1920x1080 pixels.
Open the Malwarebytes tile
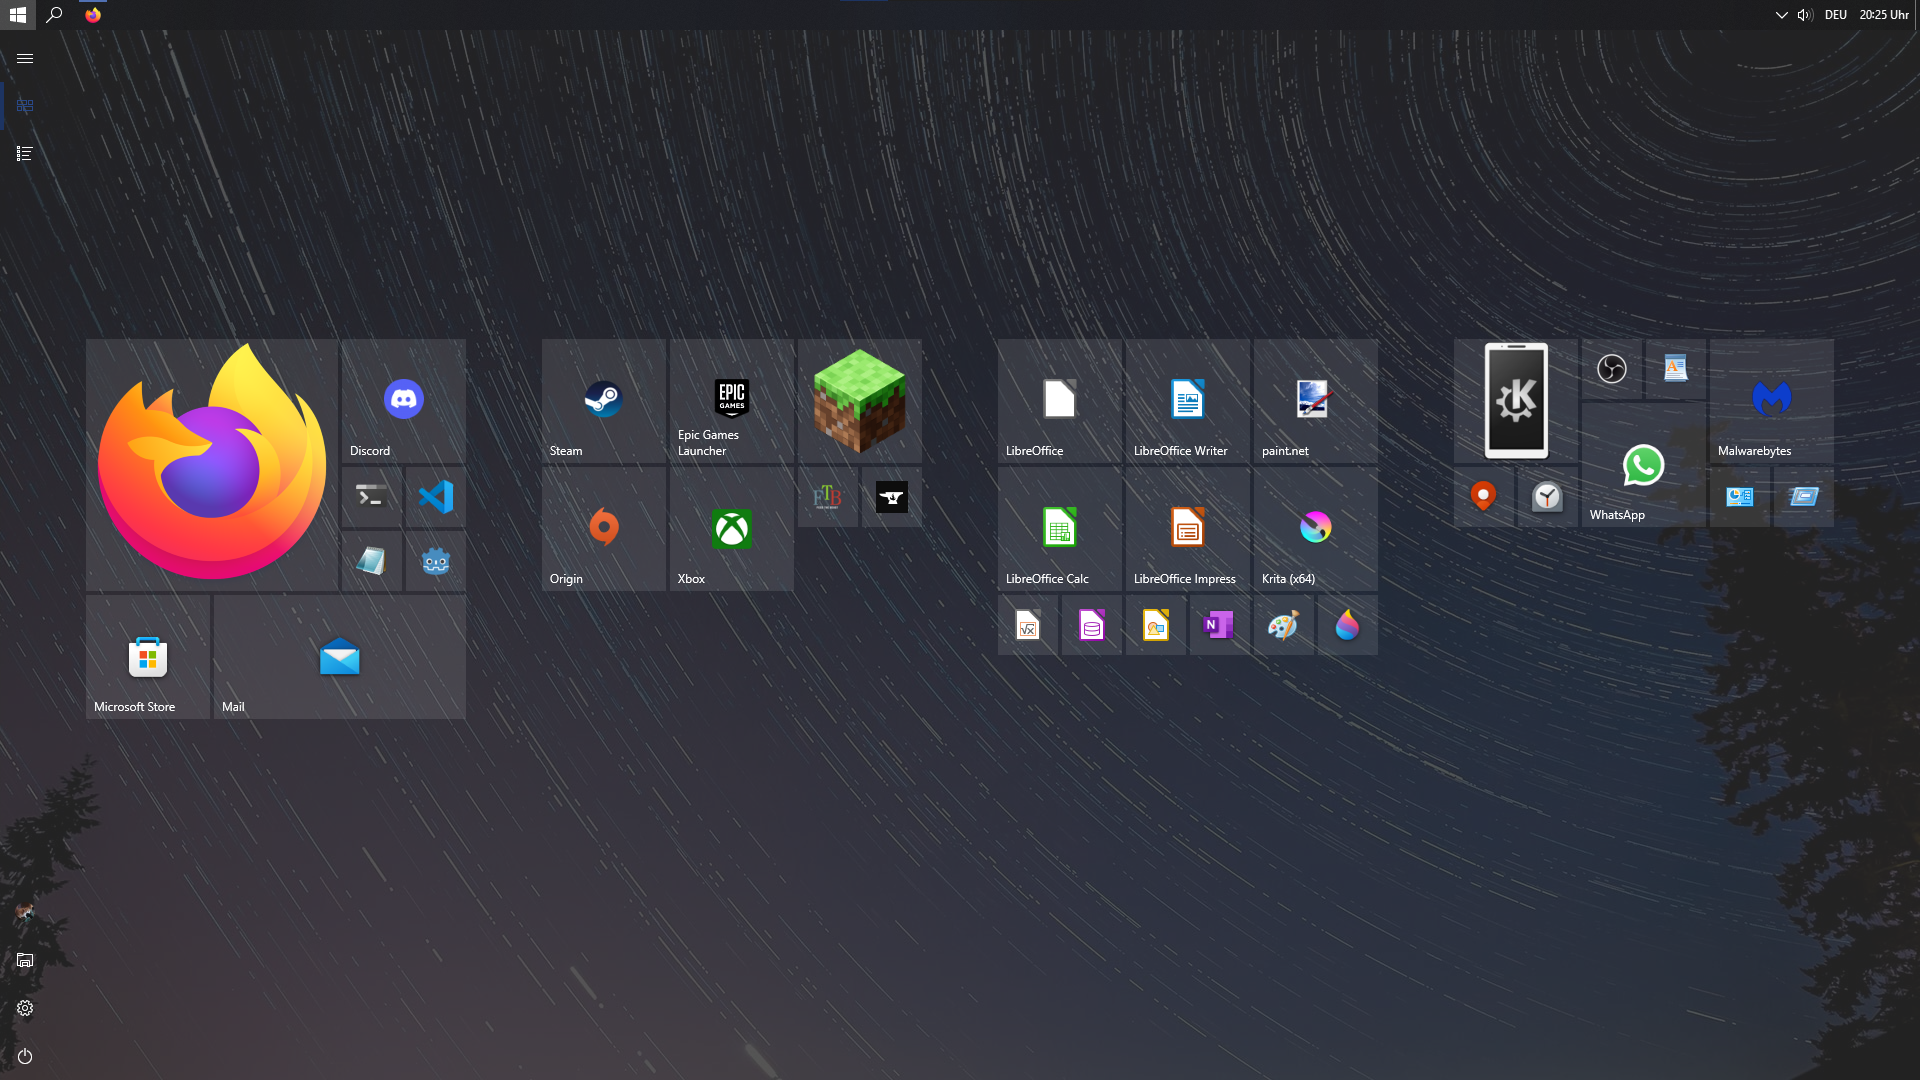1772,401
